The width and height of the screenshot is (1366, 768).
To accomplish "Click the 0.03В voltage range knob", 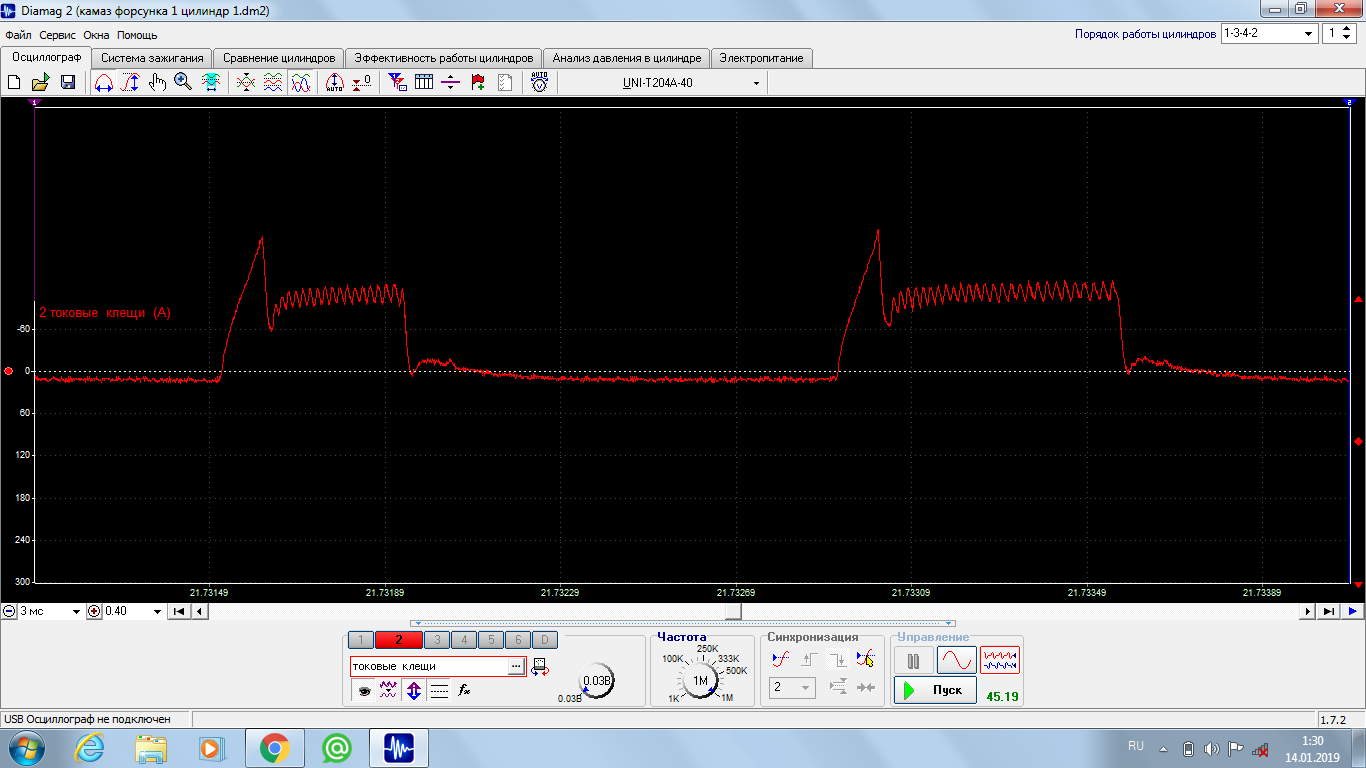I will pos(597,681).
